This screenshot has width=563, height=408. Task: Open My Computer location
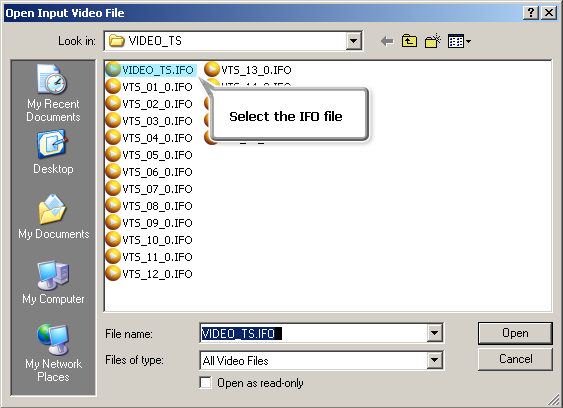coord(53,282)
